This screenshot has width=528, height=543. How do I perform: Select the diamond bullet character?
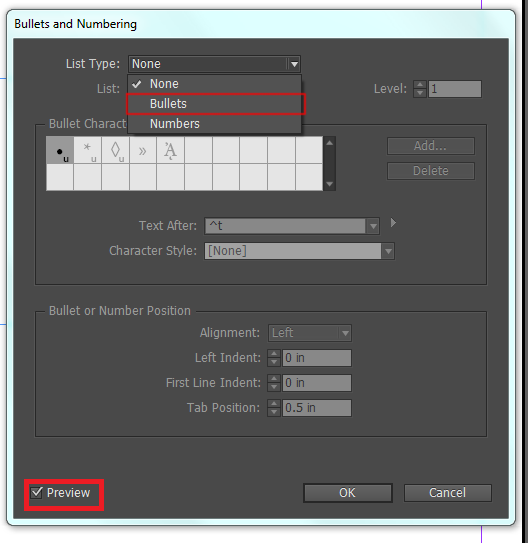click(x=115, y=150)
